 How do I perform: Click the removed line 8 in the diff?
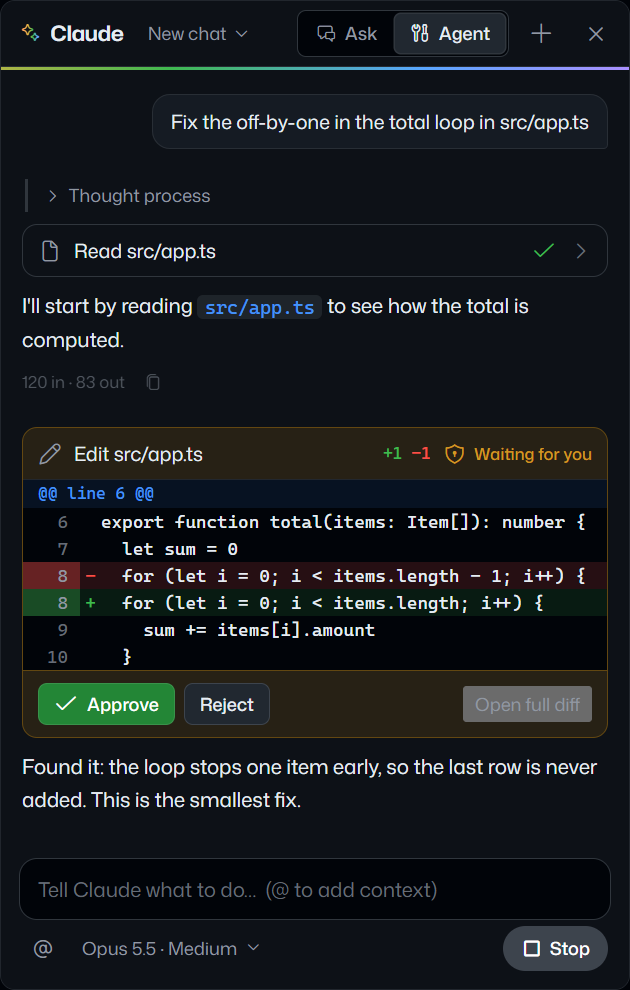pos(315,576)
